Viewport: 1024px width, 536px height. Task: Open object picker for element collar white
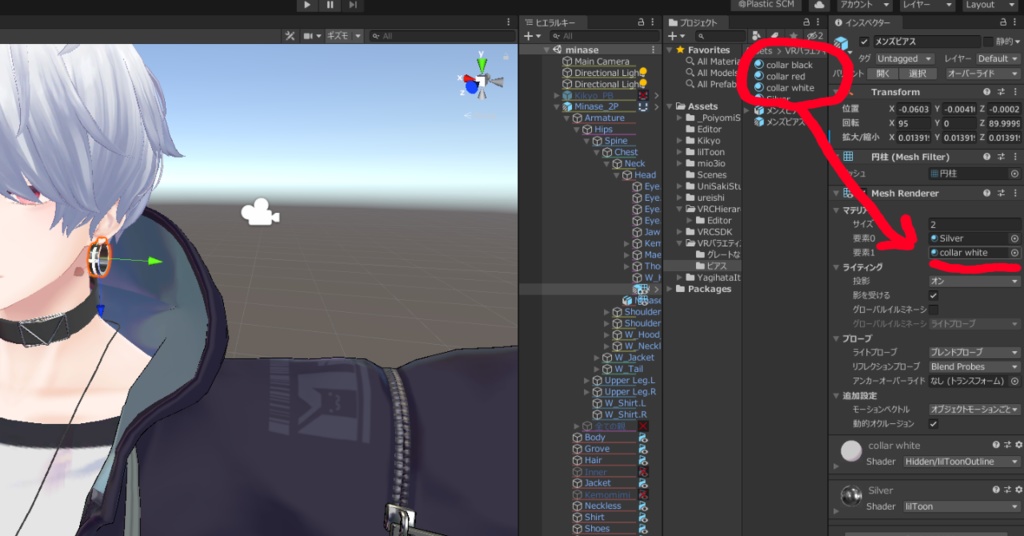pos(1015,253)
